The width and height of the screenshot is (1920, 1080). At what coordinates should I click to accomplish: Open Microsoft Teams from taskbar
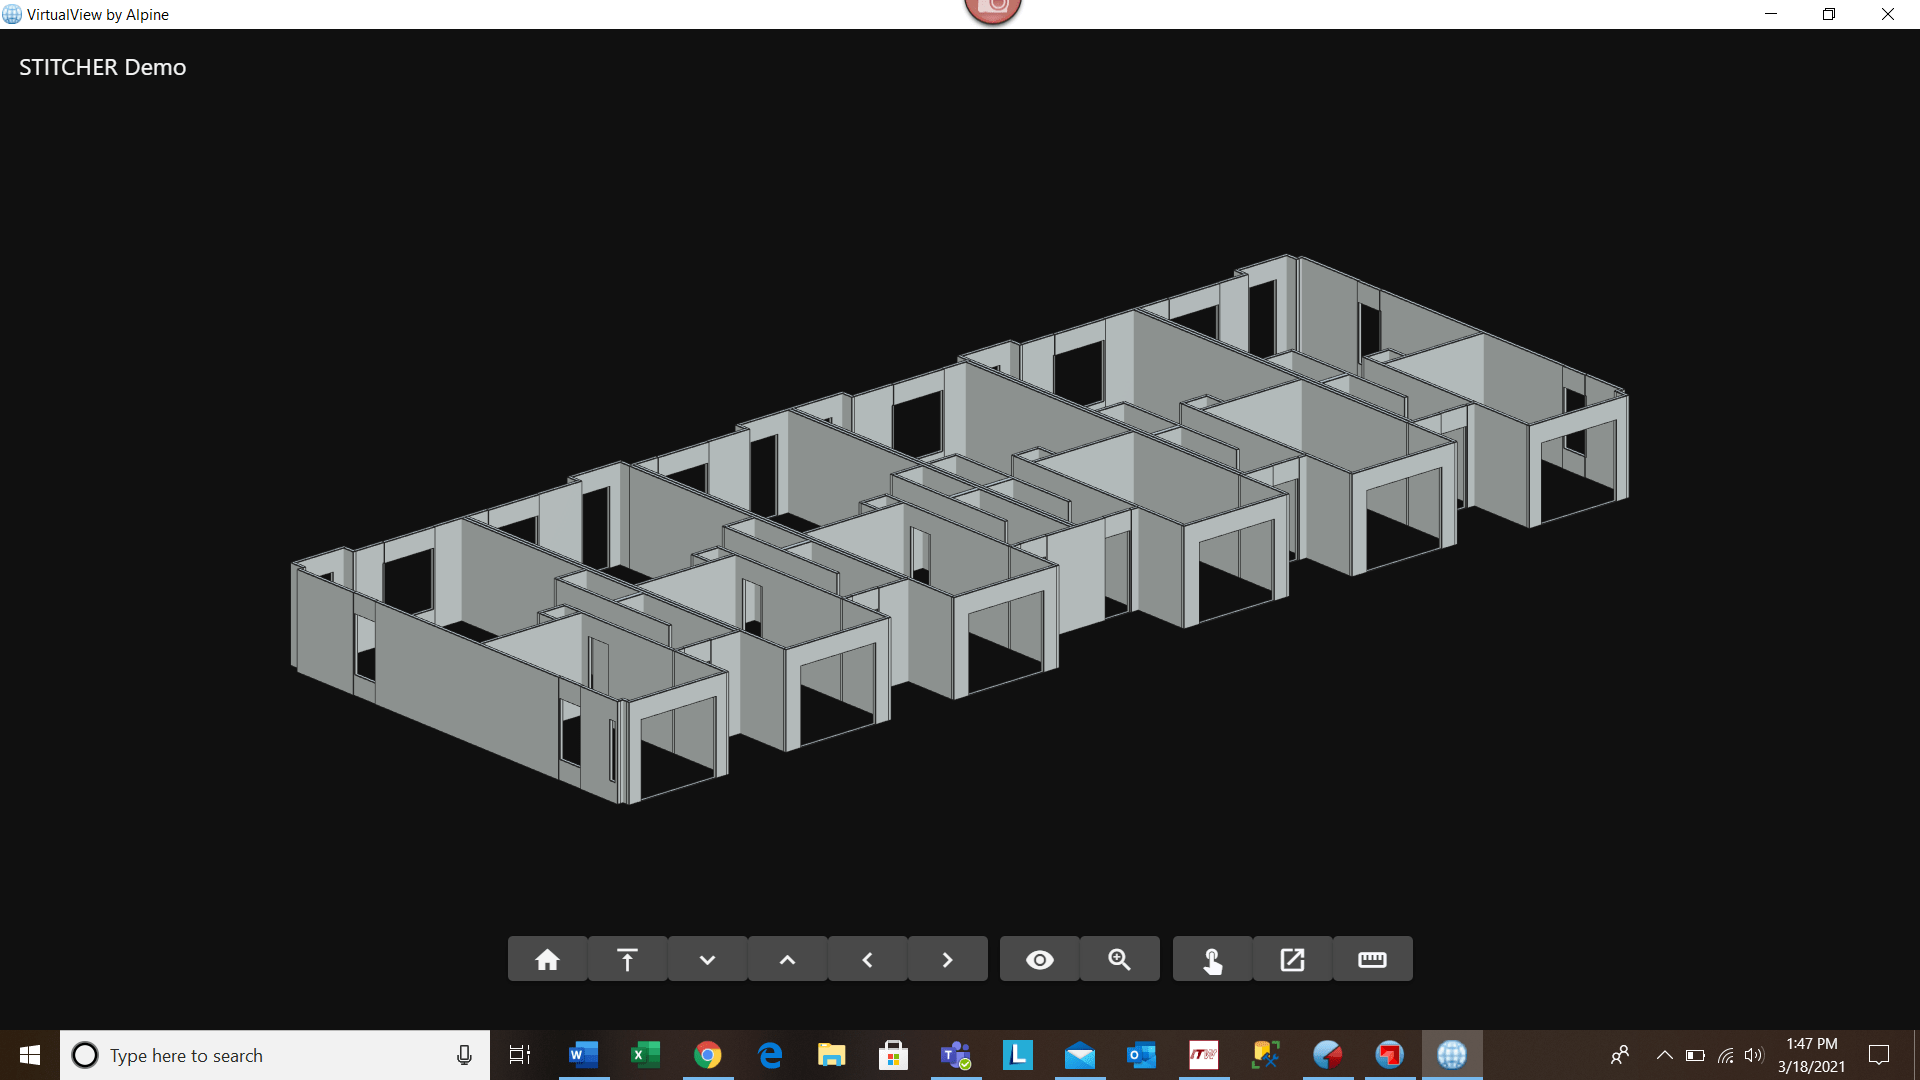[x=955, y=1055]
